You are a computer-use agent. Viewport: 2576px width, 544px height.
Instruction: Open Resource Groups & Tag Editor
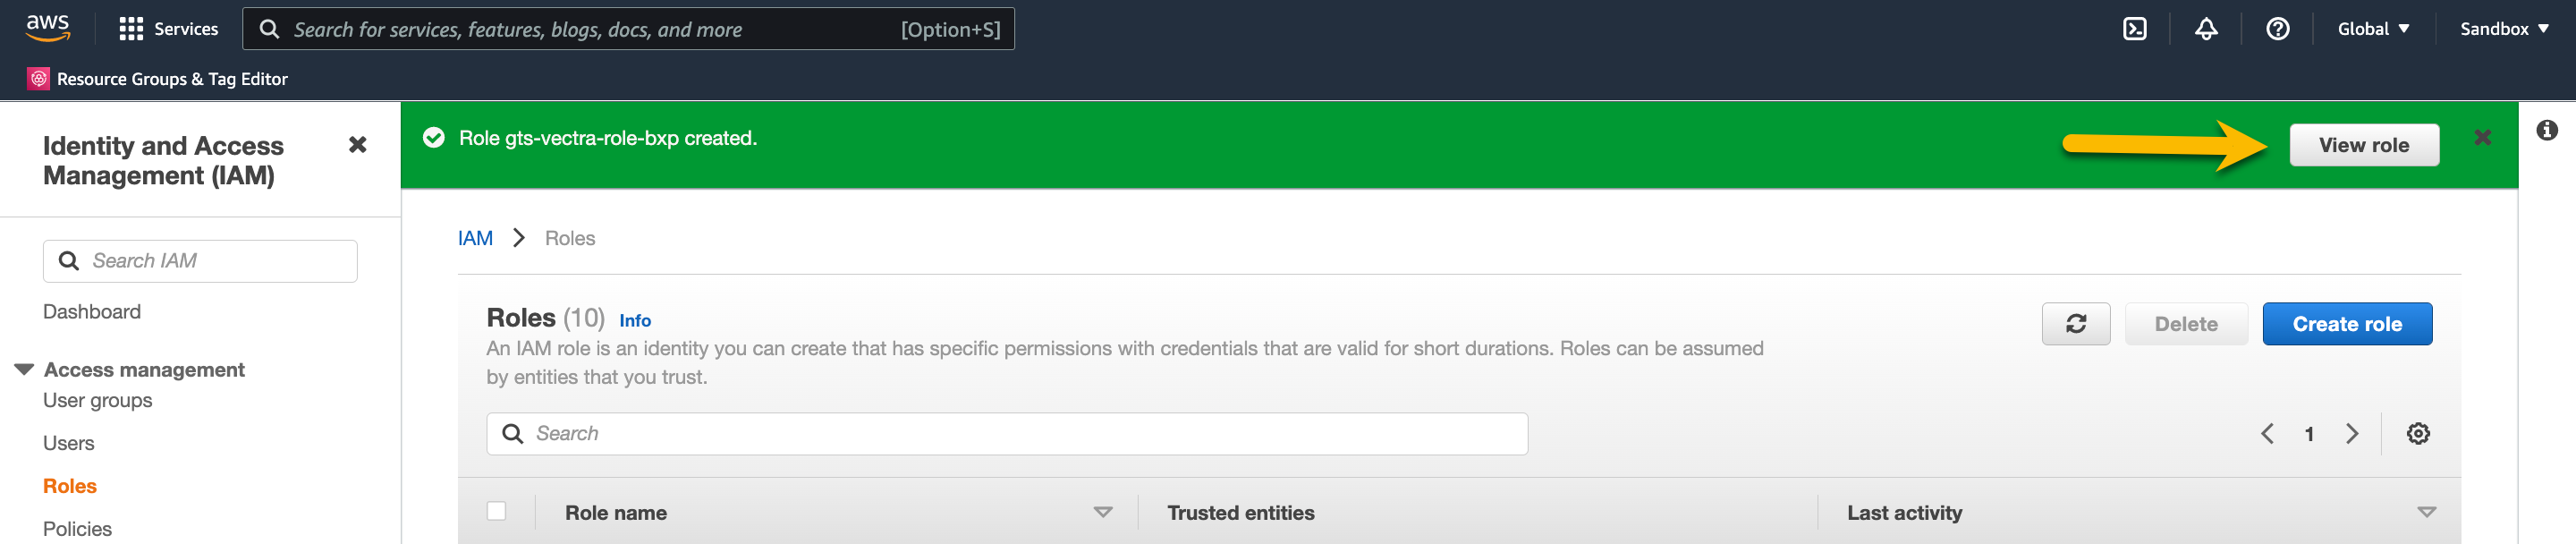pos(172,79)
